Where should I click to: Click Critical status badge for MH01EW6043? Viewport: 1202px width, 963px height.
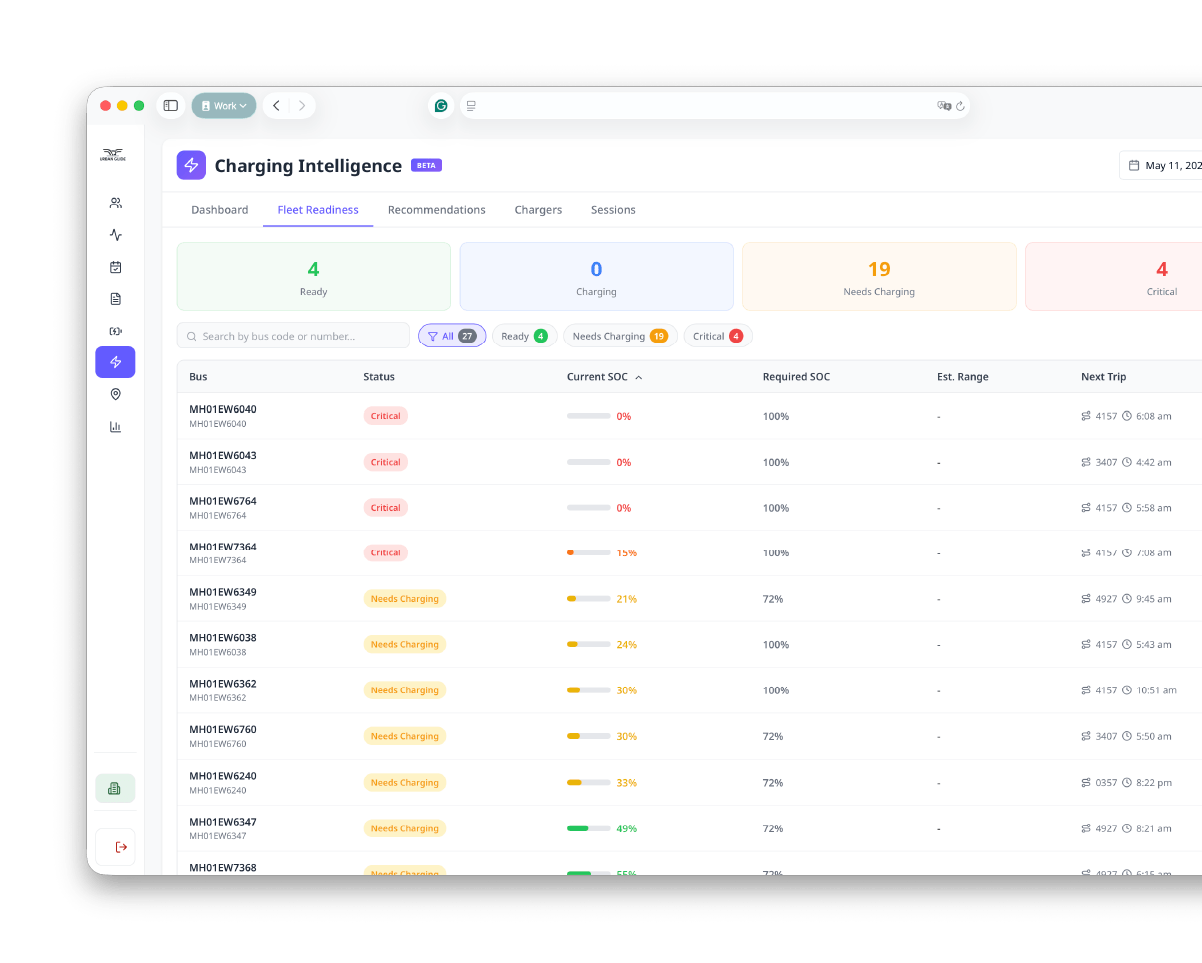point(385,462)
